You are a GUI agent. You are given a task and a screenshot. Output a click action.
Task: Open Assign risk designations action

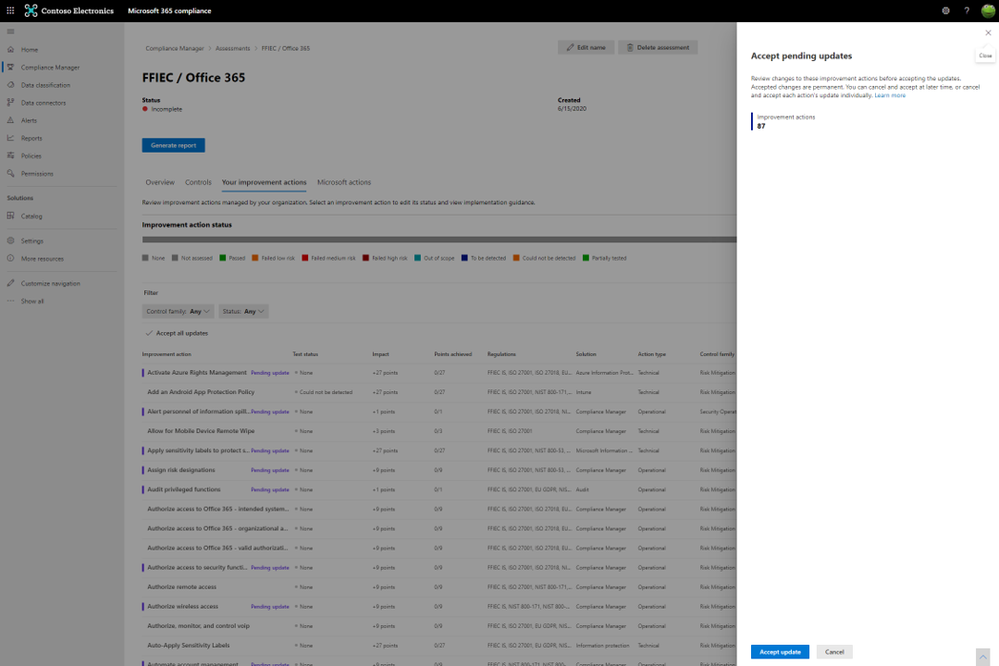[x=181, y=470]
